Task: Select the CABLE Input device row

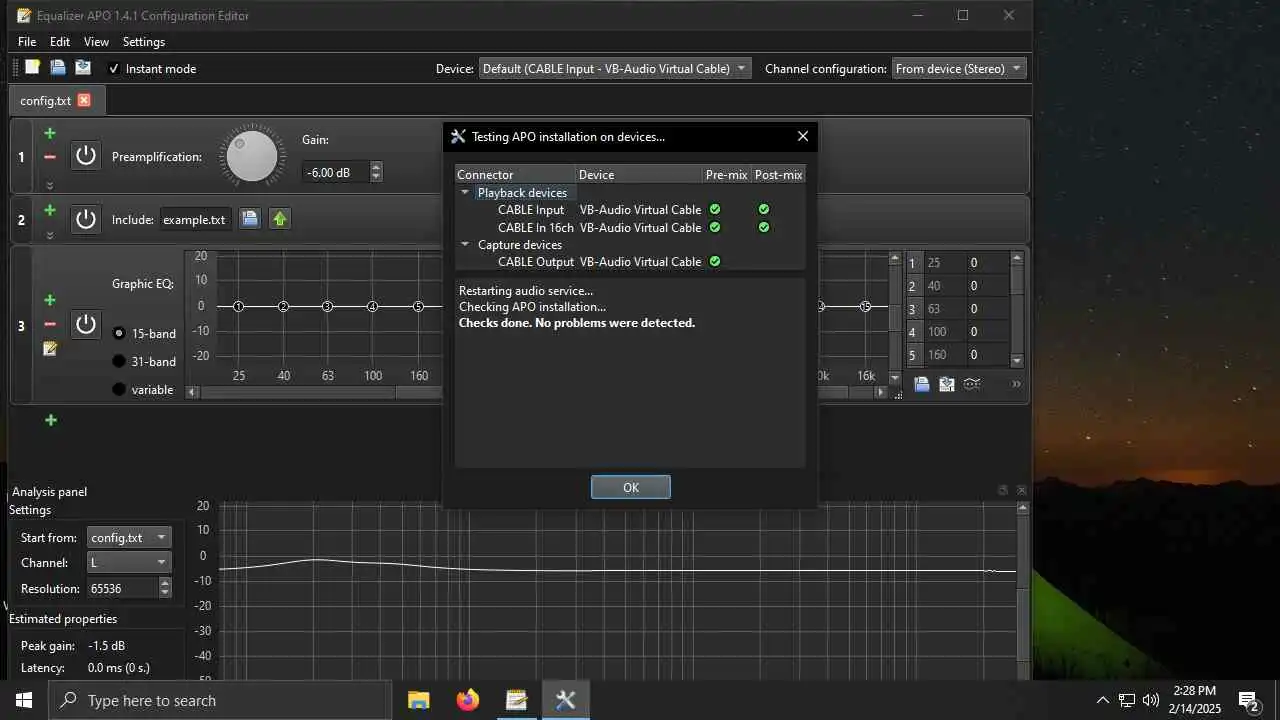Action: click(x=630, y=210)
